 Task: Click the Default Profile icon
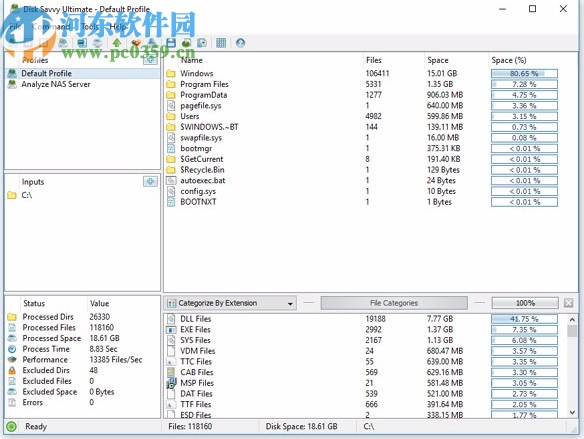[12, 73]
